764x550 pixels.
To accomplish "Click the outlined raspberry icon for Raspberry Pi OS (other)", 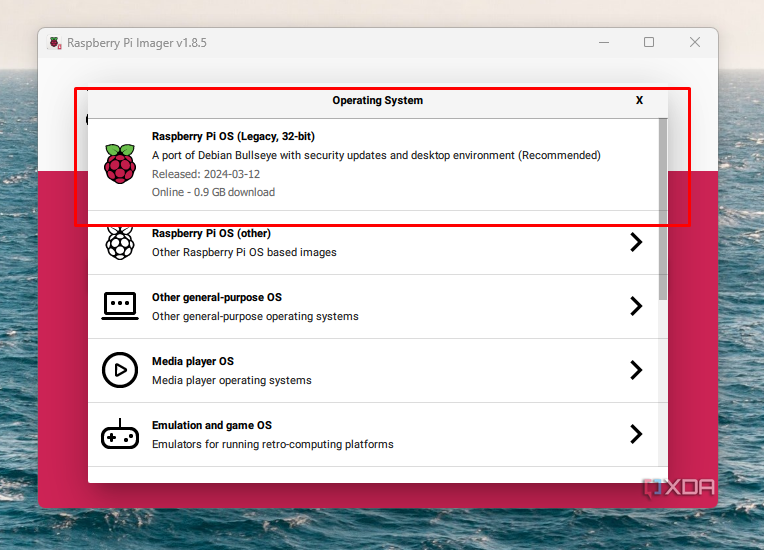I will coord(120,242).
